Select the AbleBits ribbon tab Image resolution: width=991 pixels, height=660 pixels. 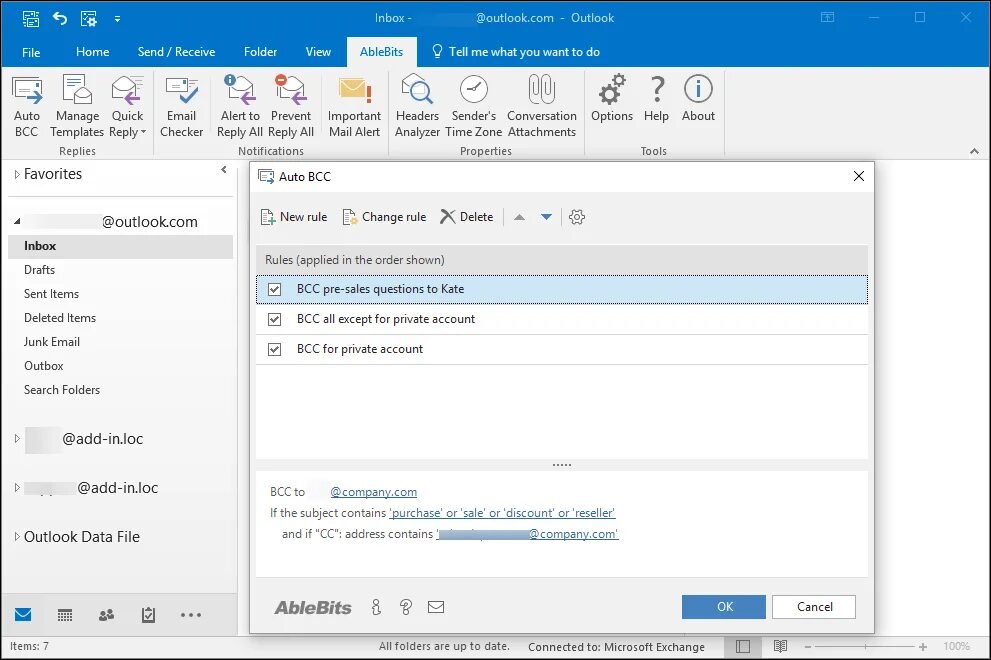(x=381, y=52)
